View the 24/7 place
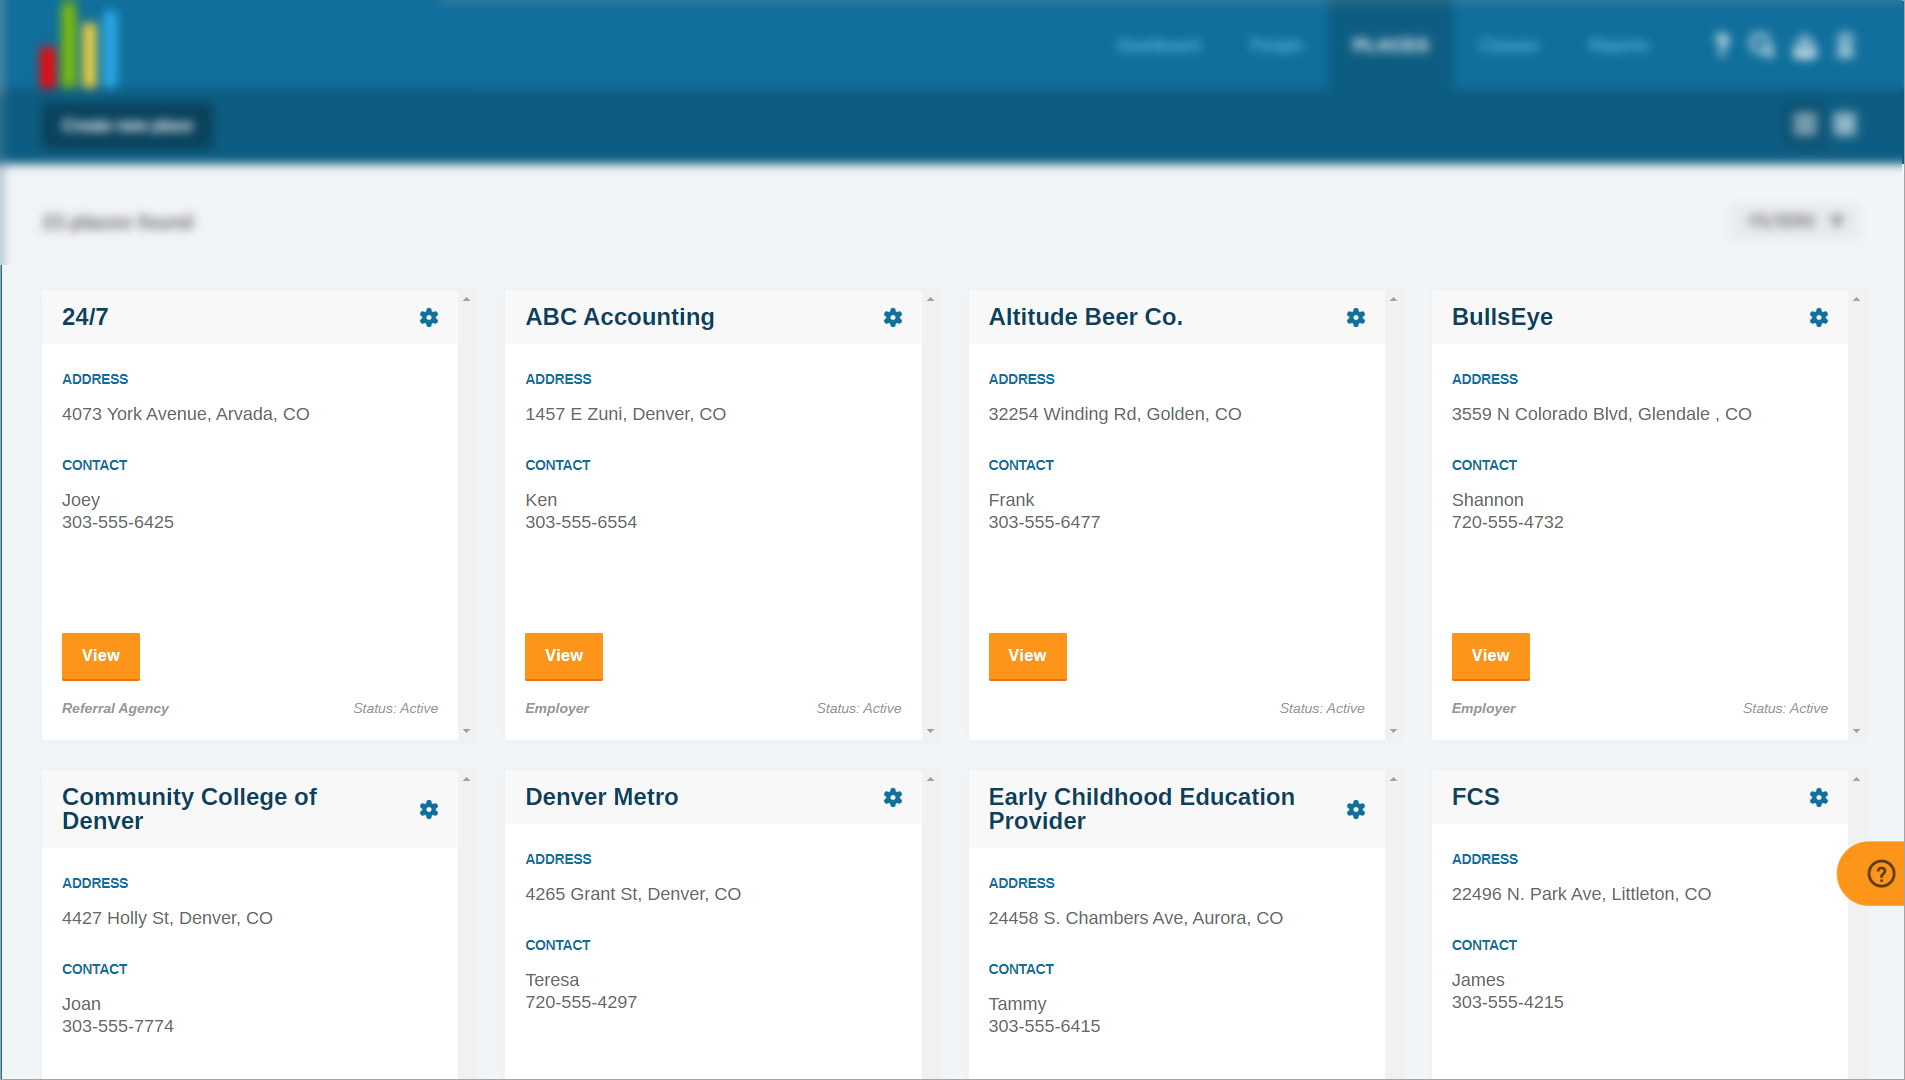1905x1080 pixels. [101, 656]
